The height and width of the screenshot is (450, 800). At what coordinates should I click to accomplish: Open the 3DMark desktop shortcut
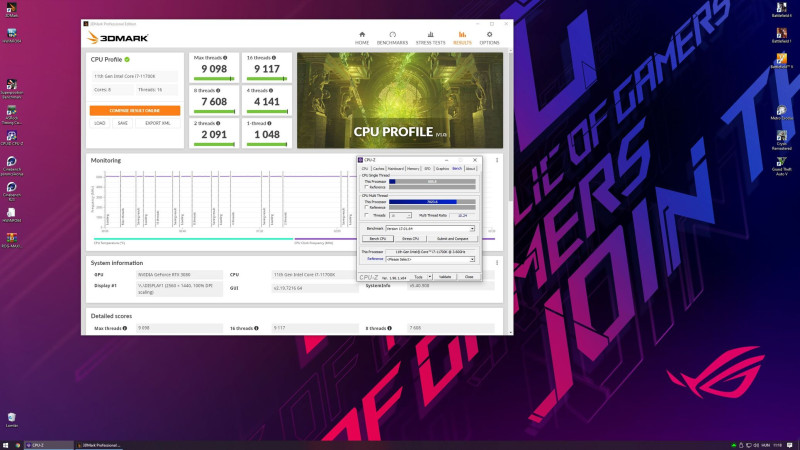tap(11, 10)
